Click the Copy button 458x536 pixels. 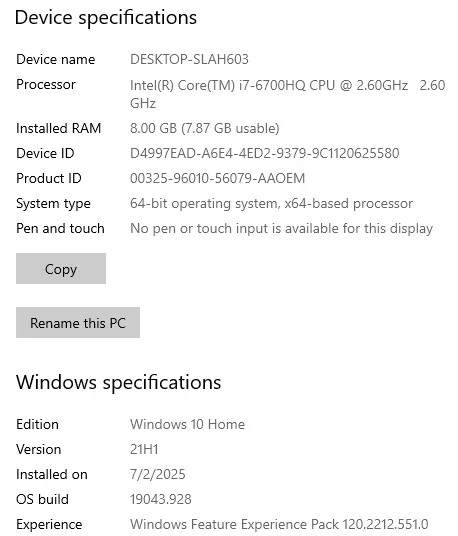point(61,269)
